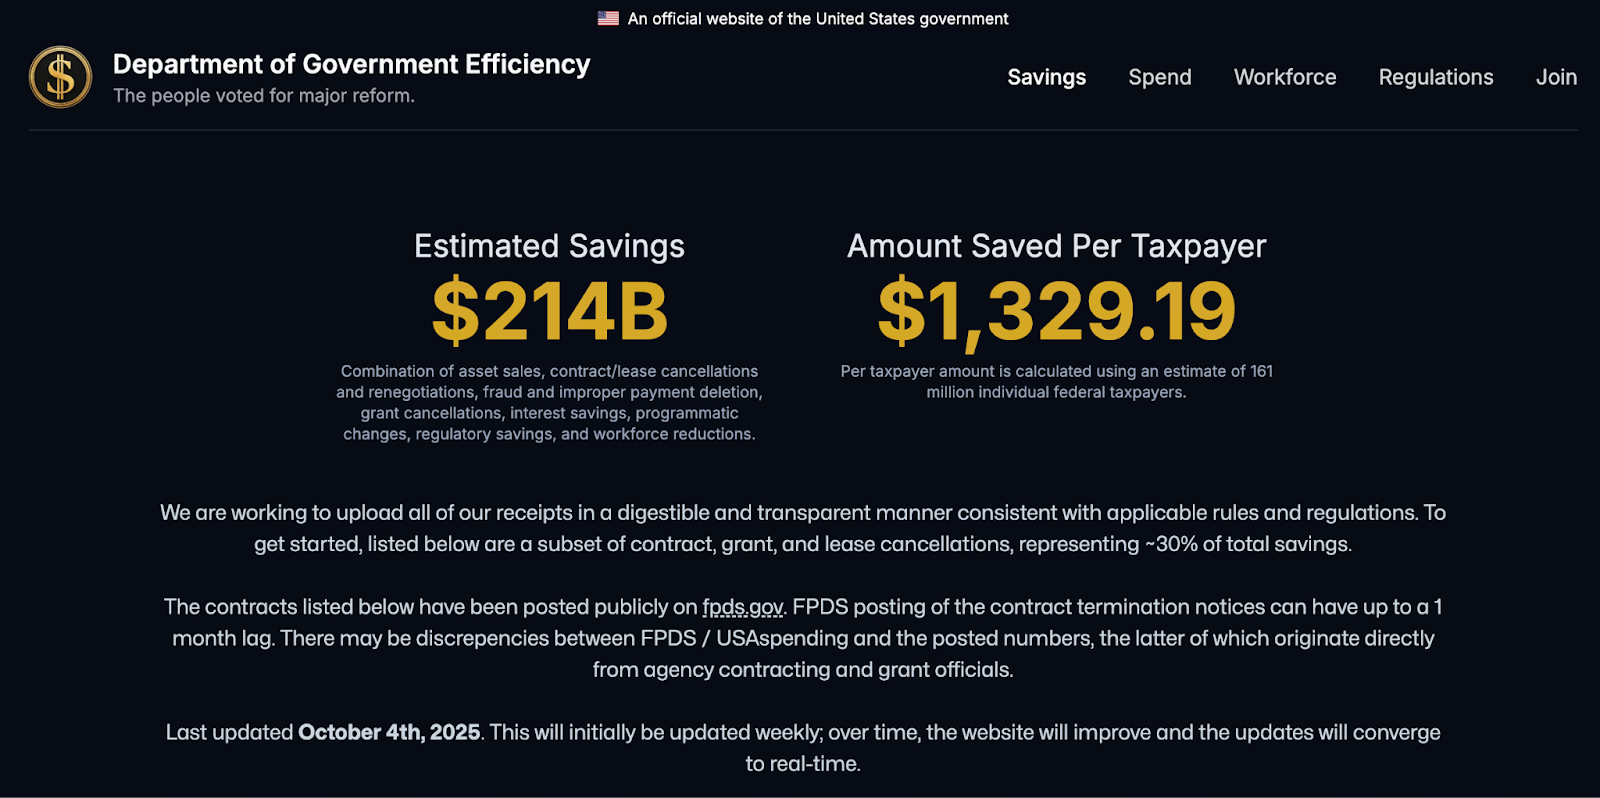Click the USASpending discrepancies paragraph
This screenshot has height=798, width=1600.
pyautogui.click(x=802, y=638)
